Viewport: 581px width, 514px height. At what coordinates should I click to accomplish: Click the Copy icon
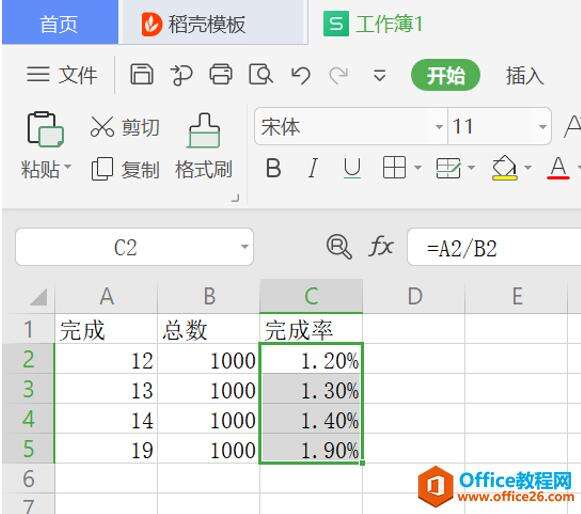(102, 169)
